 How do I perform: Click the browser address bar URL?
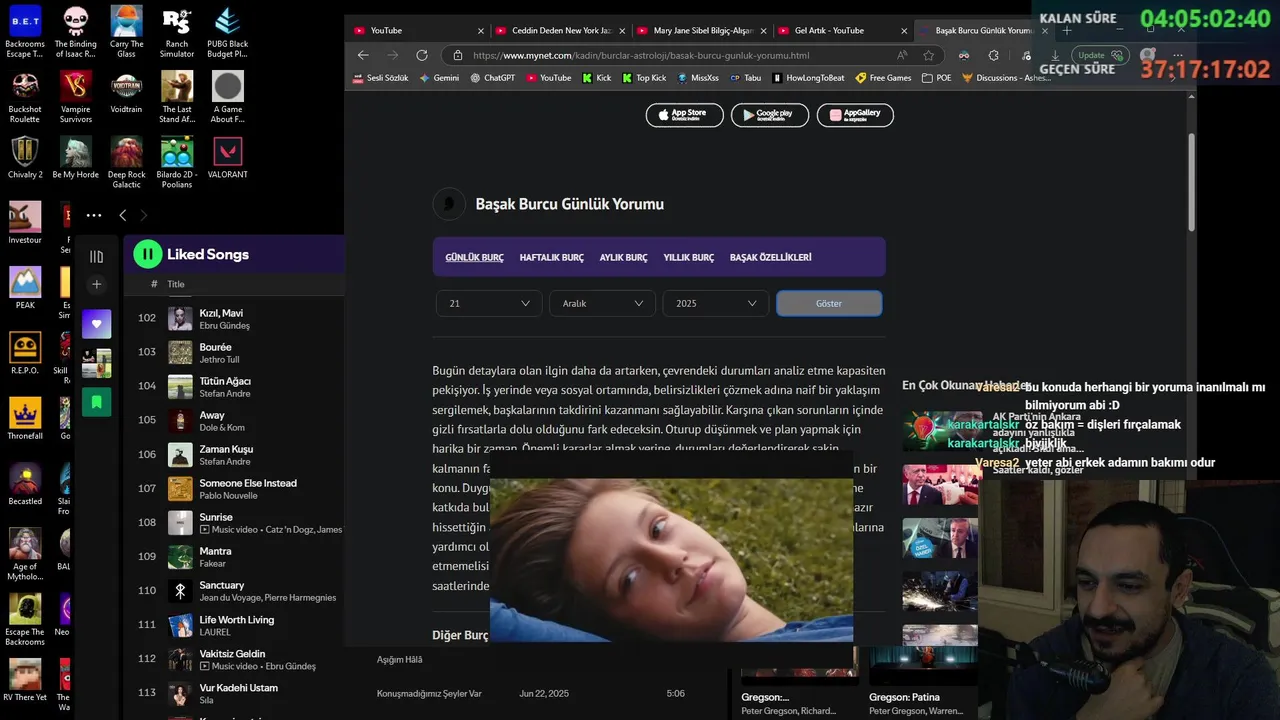coord(640,55)
